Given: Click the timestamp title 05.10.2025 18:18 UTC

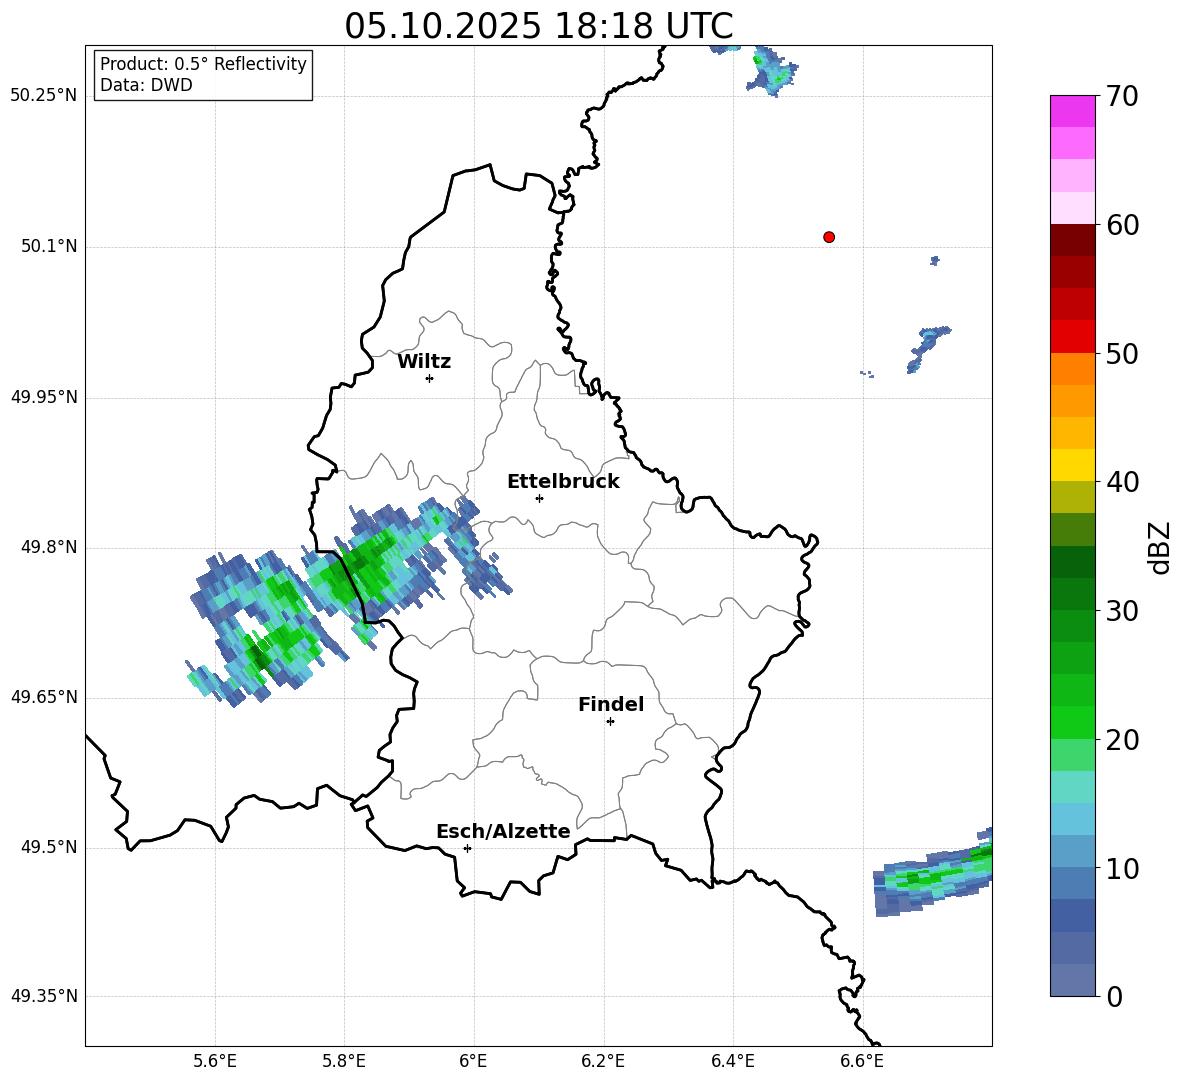Looking at the screenshot, I should pos(539,26).
